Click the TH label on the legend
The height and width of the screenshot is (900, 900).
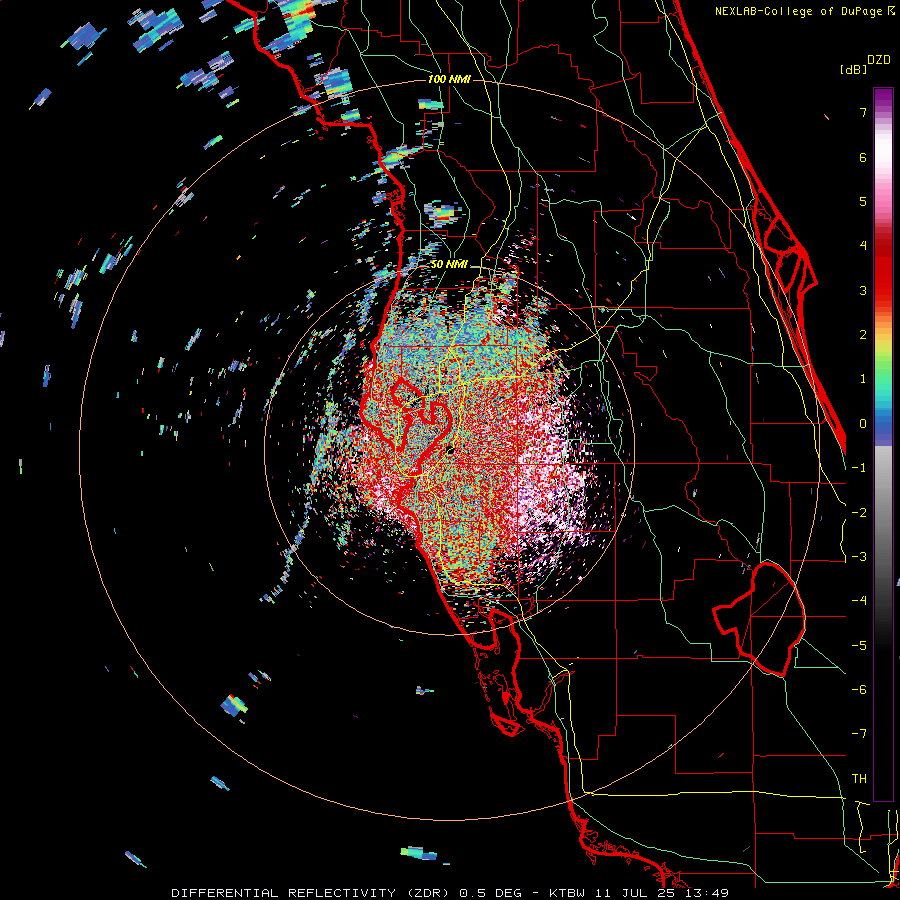859,779
